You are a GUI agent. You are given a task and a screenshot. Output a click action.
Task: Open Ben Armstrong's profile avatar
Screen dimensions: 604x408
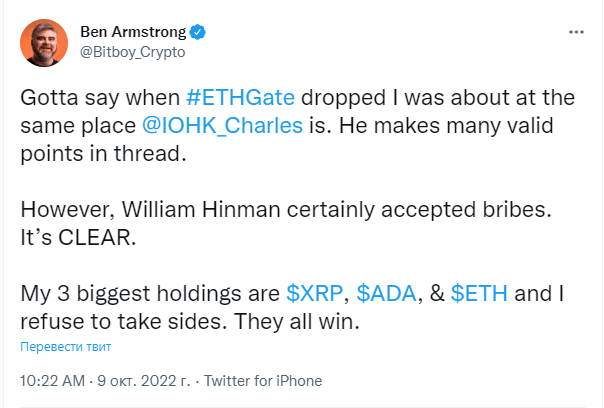point(44,43)
